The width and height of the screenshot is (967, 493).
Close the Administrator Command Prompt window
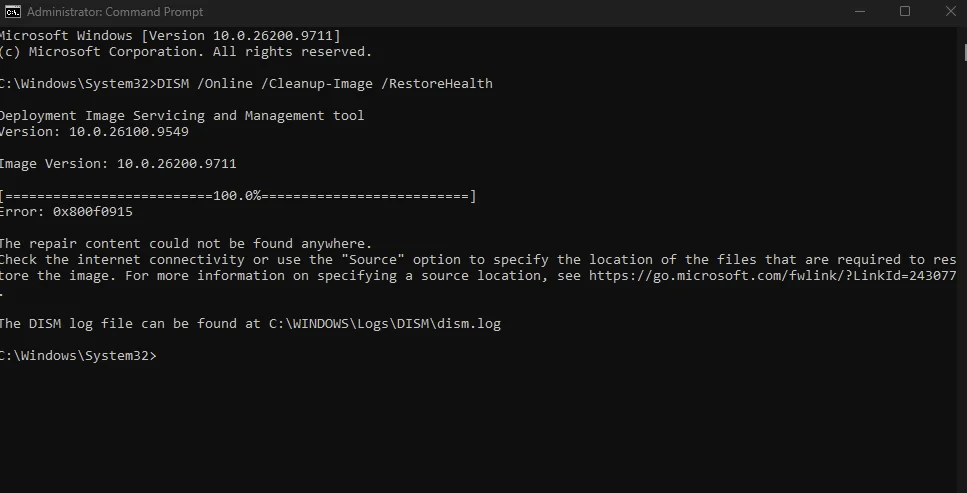(x=950, y=11)
